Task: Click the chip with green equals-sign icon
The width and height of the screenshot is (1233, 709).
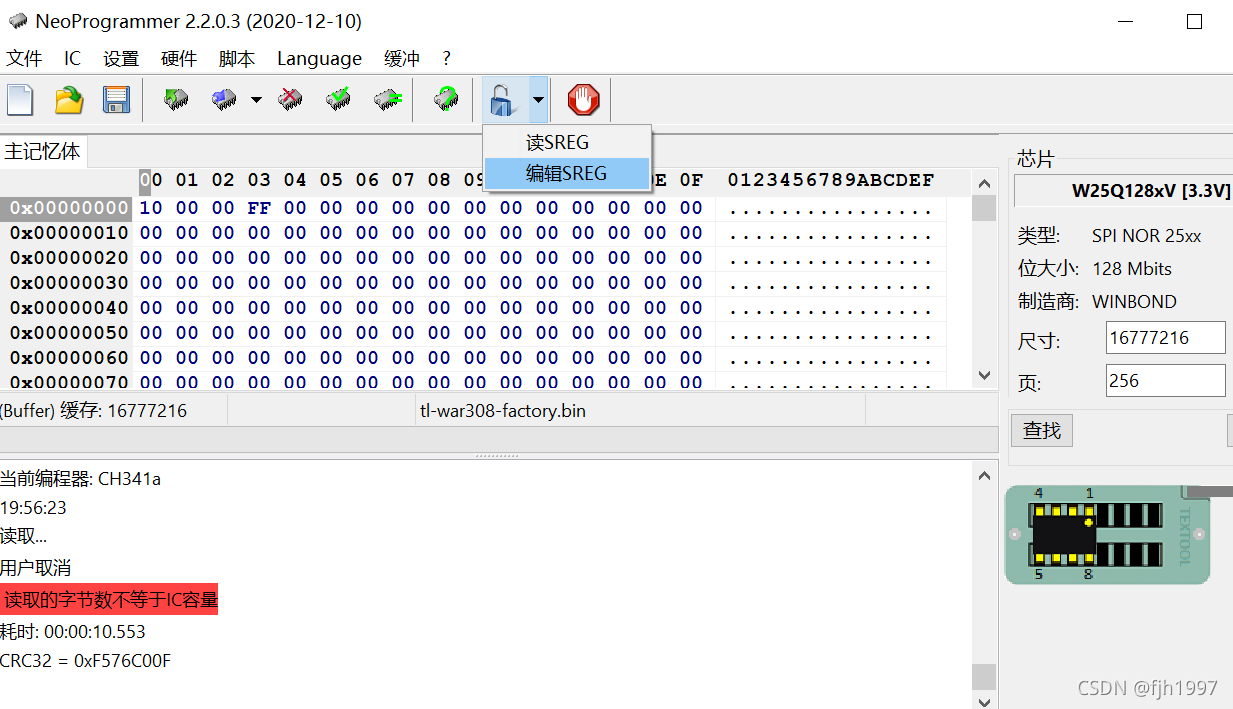Action: 387,99
